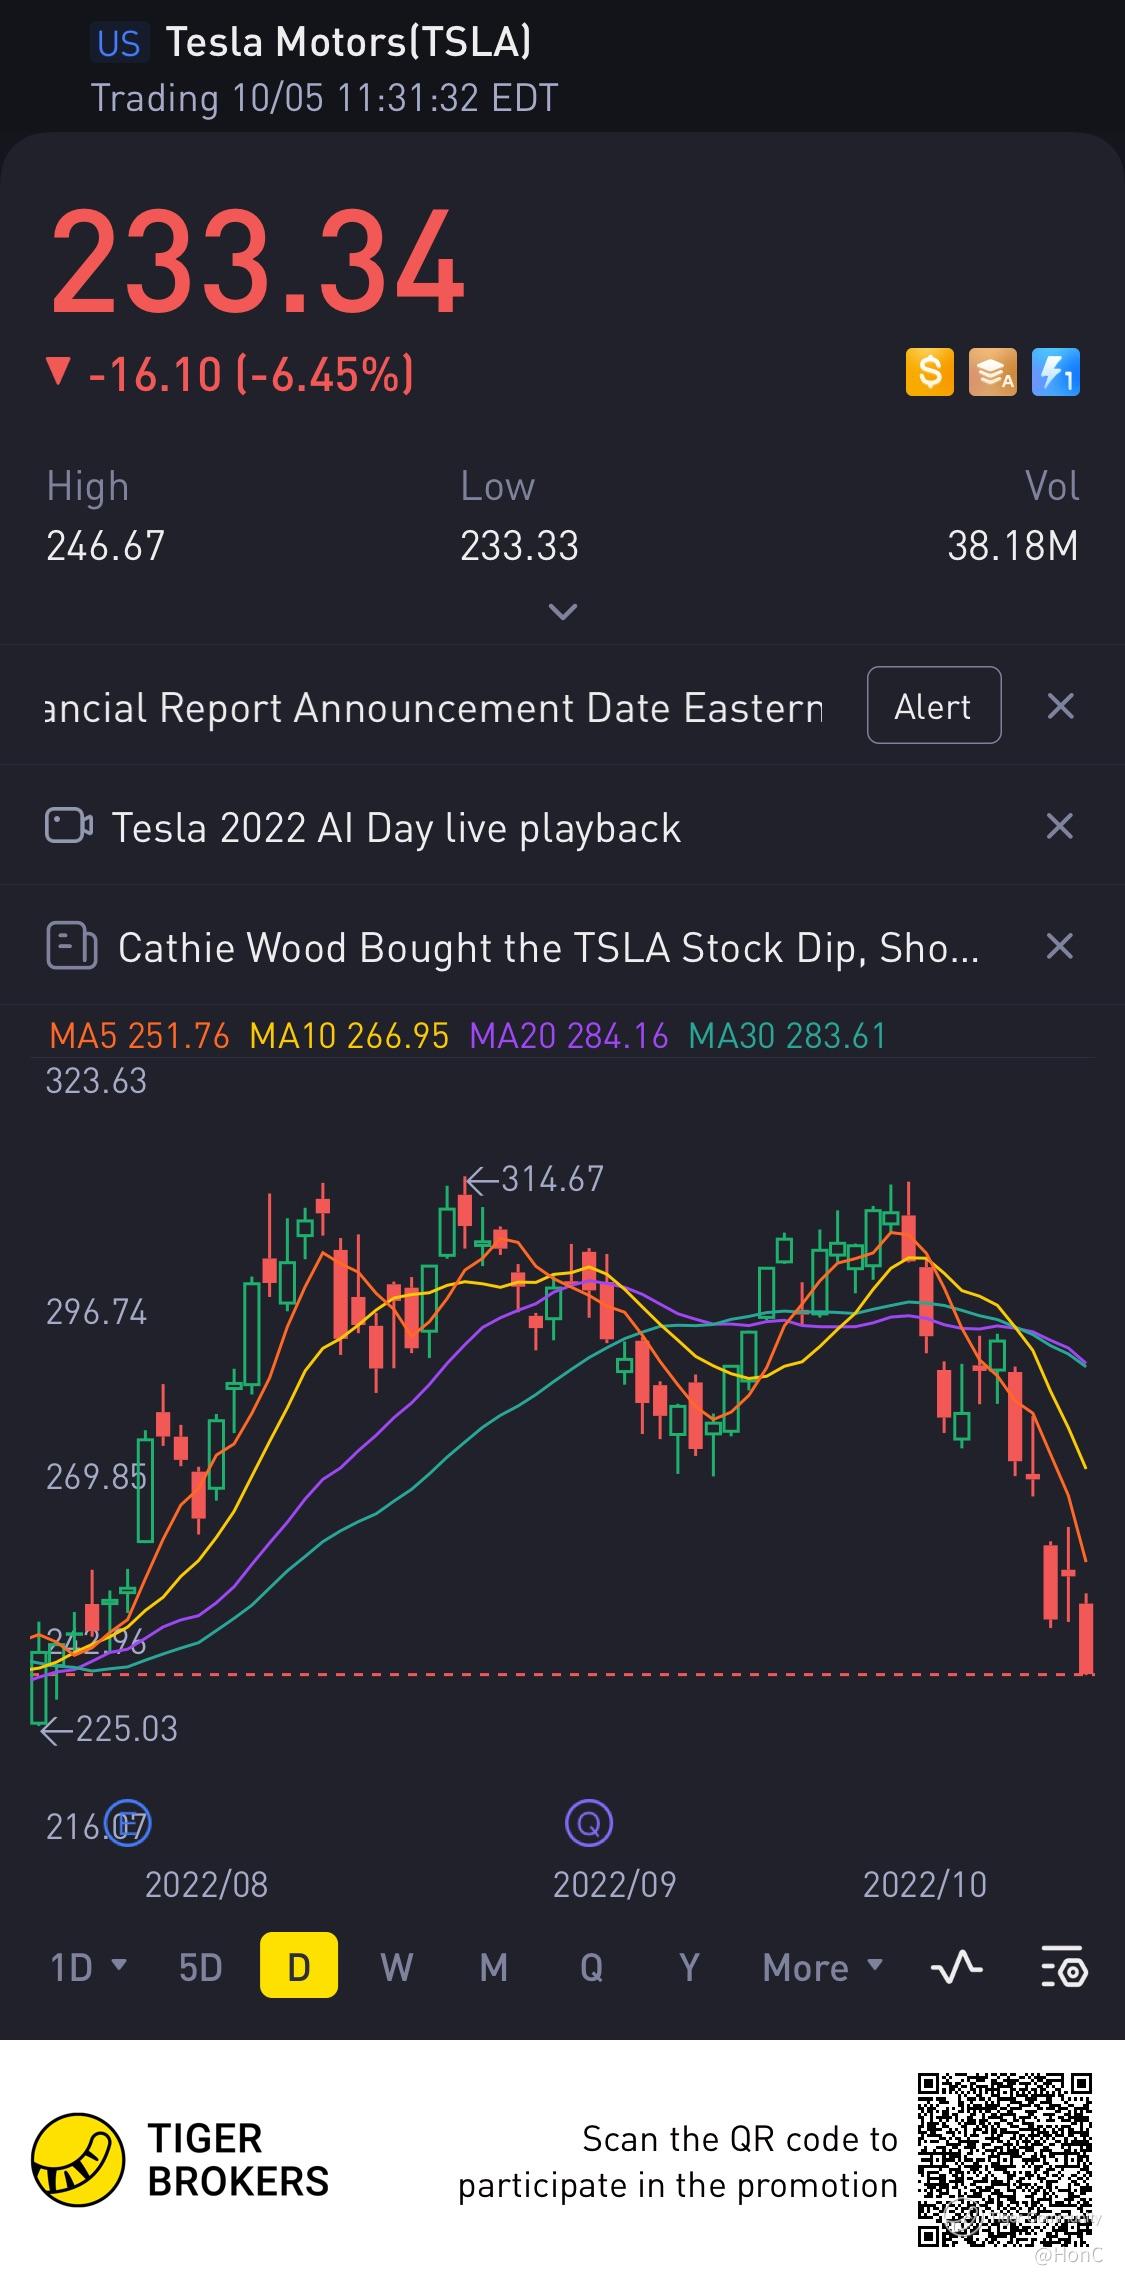Open Cathie Wood Bought the TSLA news
1125x2280 pixels.
click(x=548, y=948)
